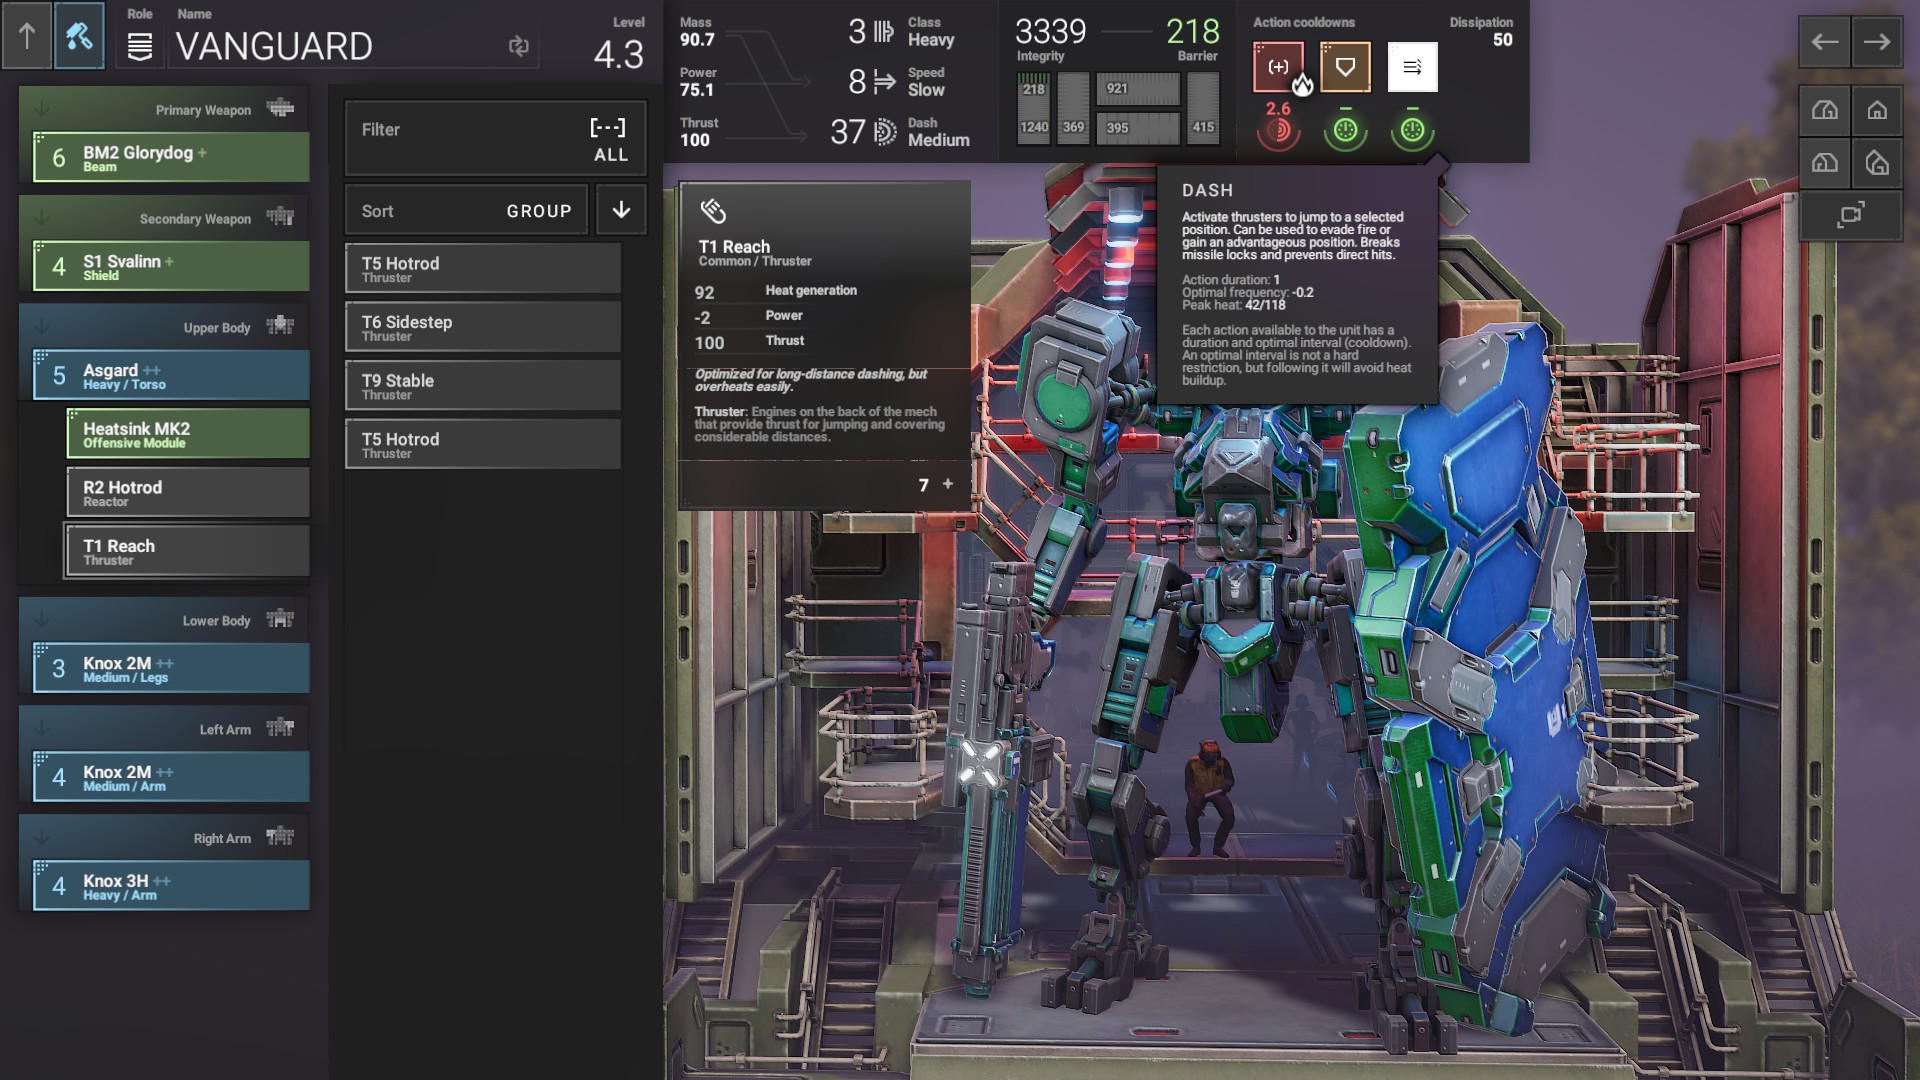Select T9 Stable thruster from list
The height and width of the screenshot is (1080, 1920).
point(483,386)
